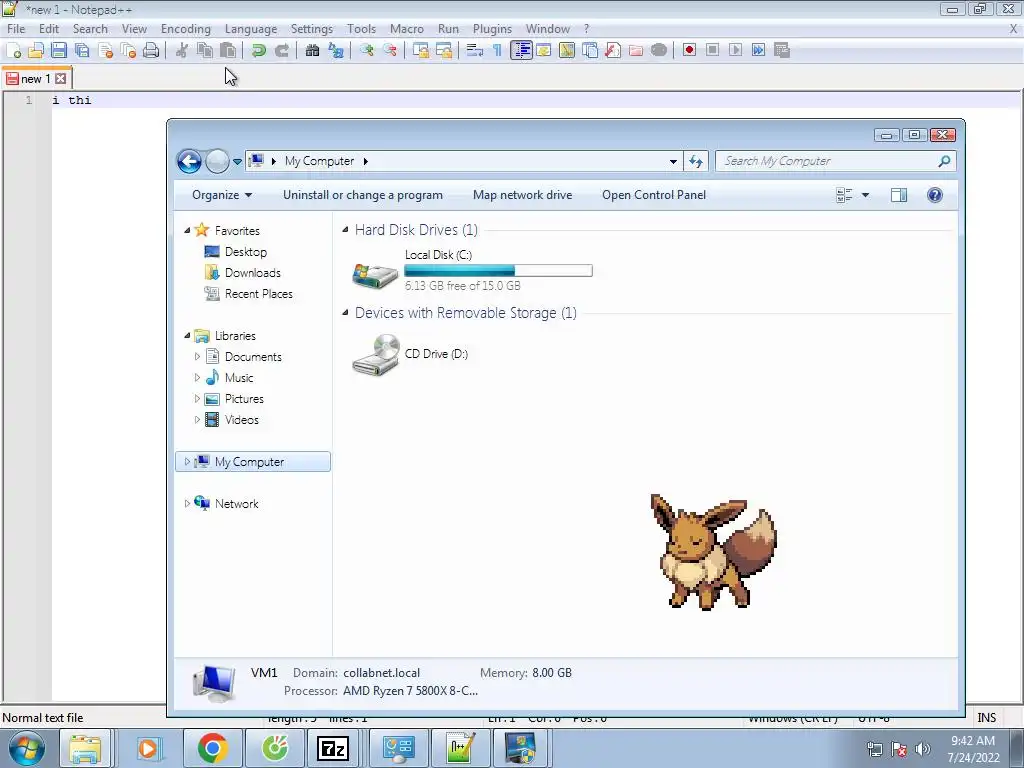Open the File menu
The height and width of the screenshot is (768, 1024).
(16, 29)
